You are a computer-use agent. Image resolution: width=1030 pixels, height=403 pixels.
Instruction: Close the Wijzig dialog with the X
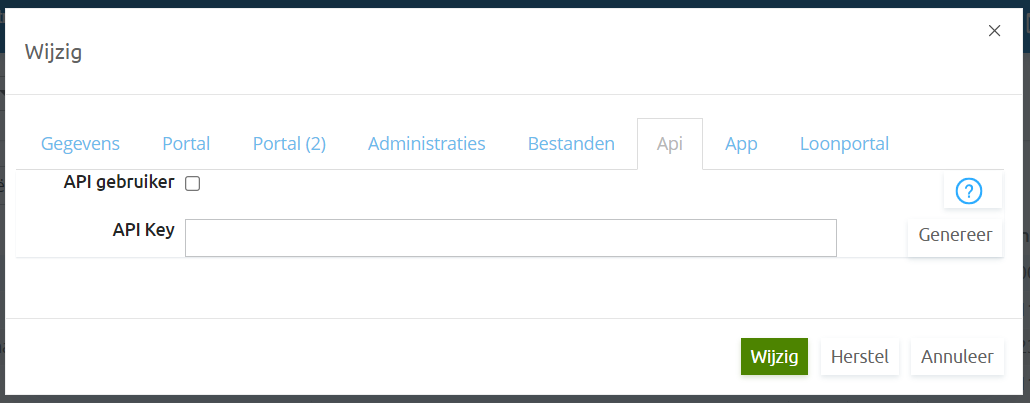click(x=995, y=30)
